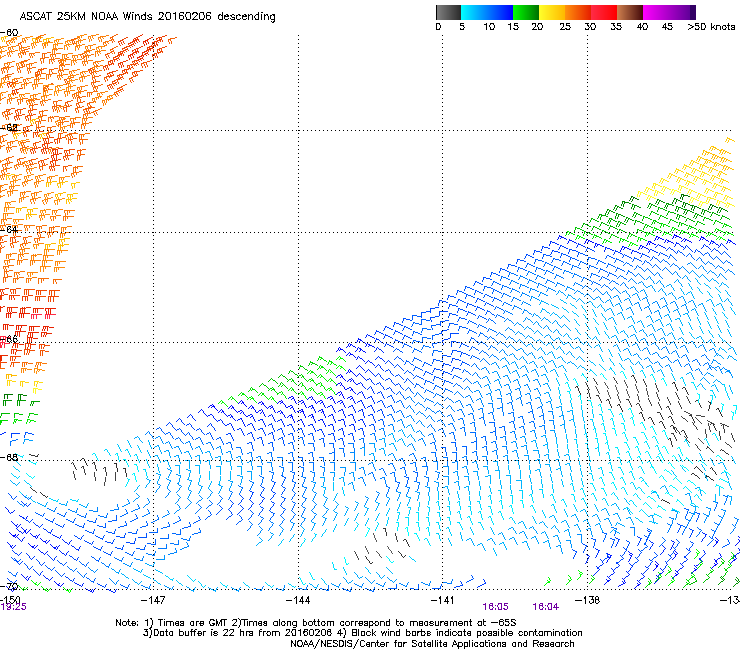
Task: Click the '15' label under the color bar
Action: click(513, 26)
